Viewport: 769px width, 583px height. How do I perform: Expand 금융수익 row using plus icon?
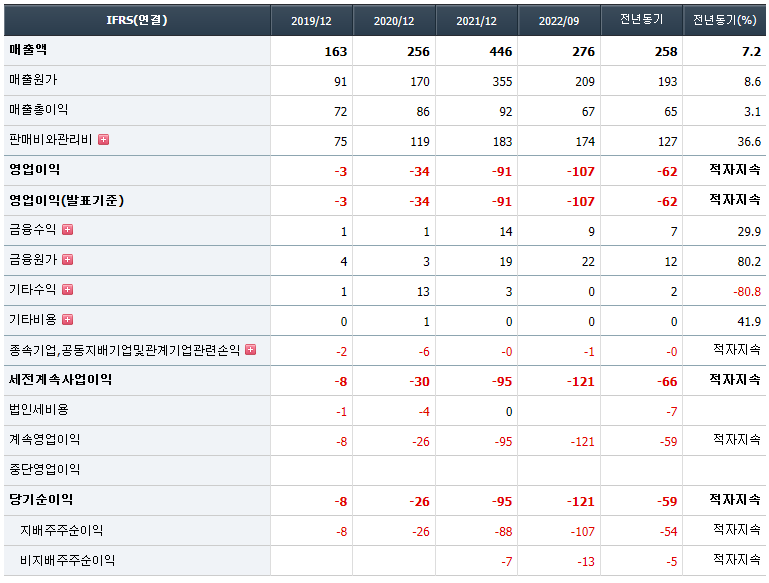(68, 229)
